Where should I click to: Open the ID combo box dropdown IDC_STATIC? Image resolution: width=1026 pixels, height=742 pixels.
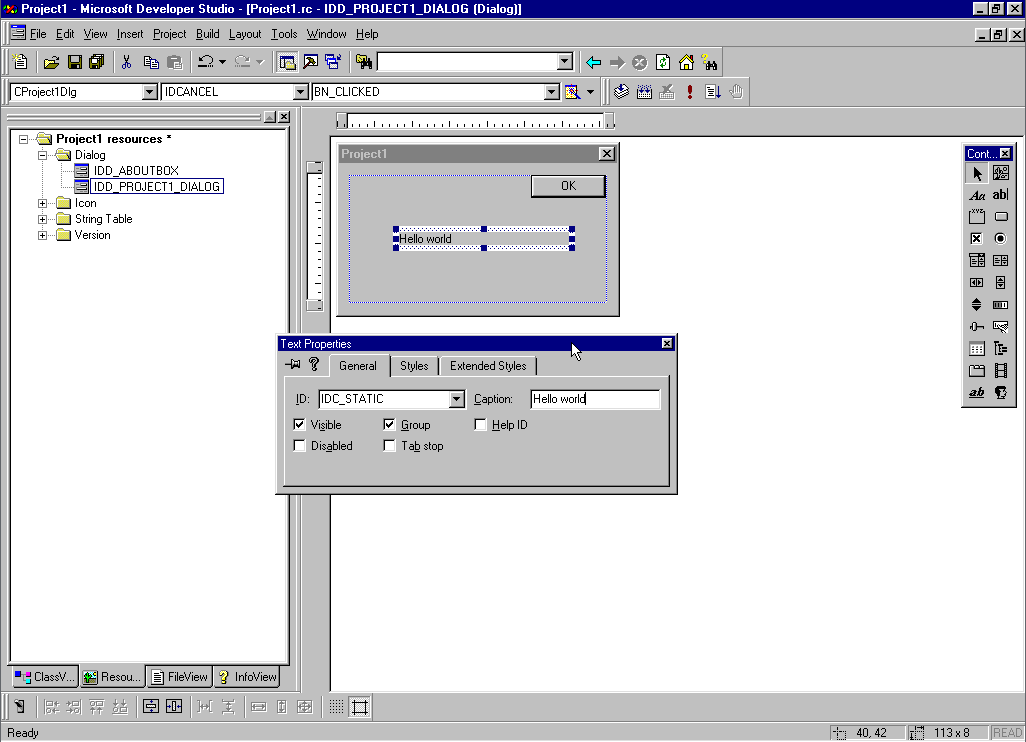[456, 399]
